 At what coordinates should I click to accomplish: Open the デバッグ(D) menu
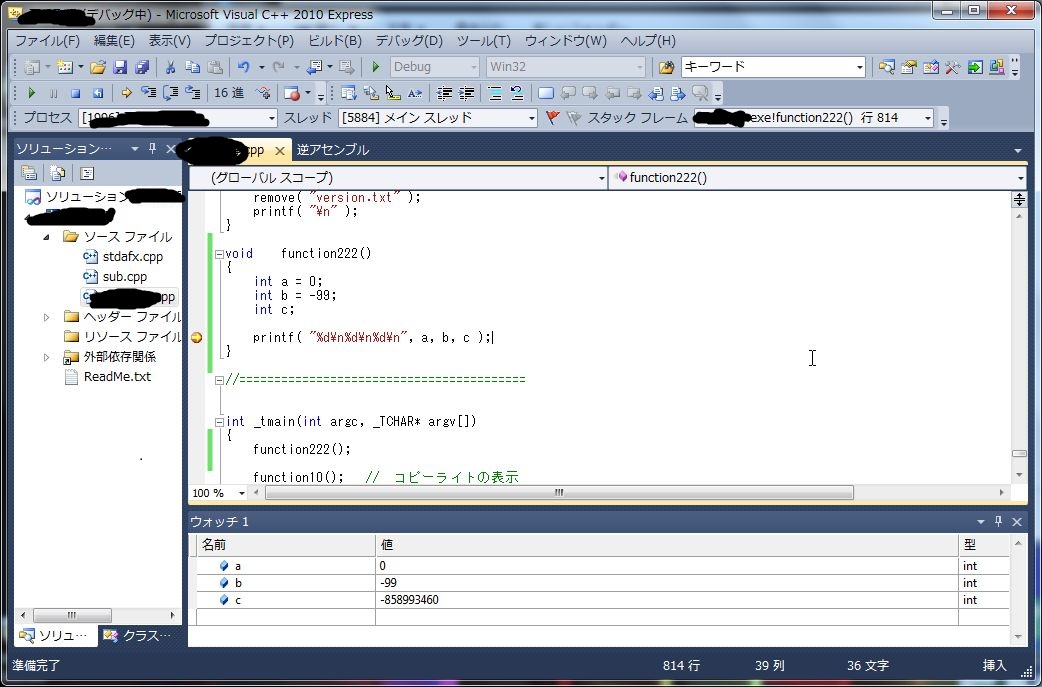tap(408, 41)
